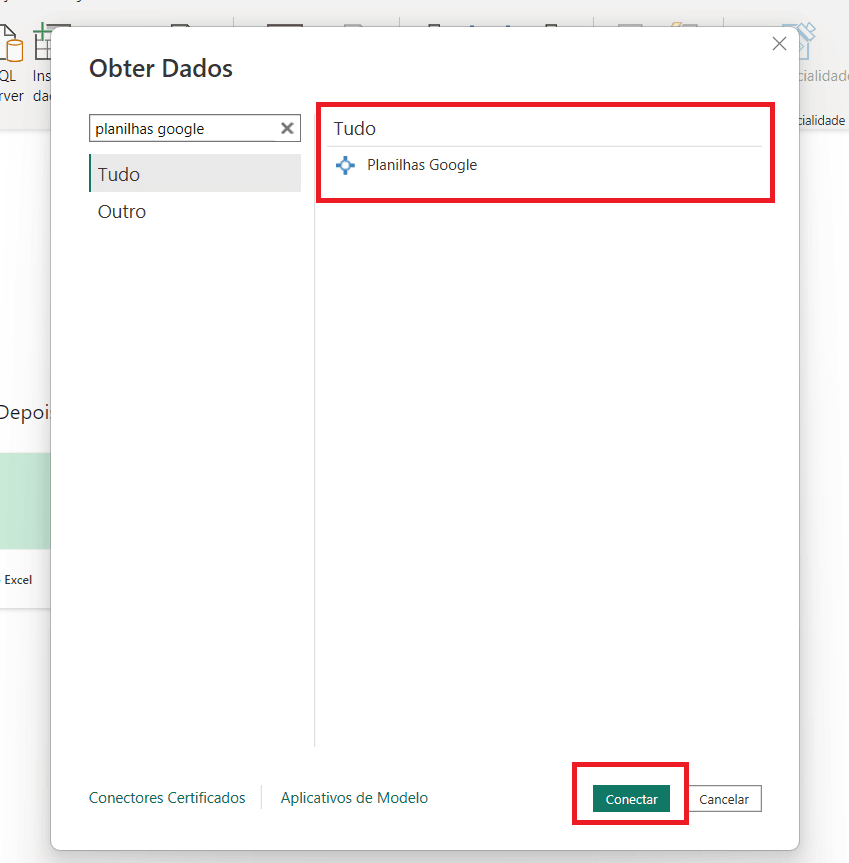Close the Obter Dados dialog

pos(779,44)
